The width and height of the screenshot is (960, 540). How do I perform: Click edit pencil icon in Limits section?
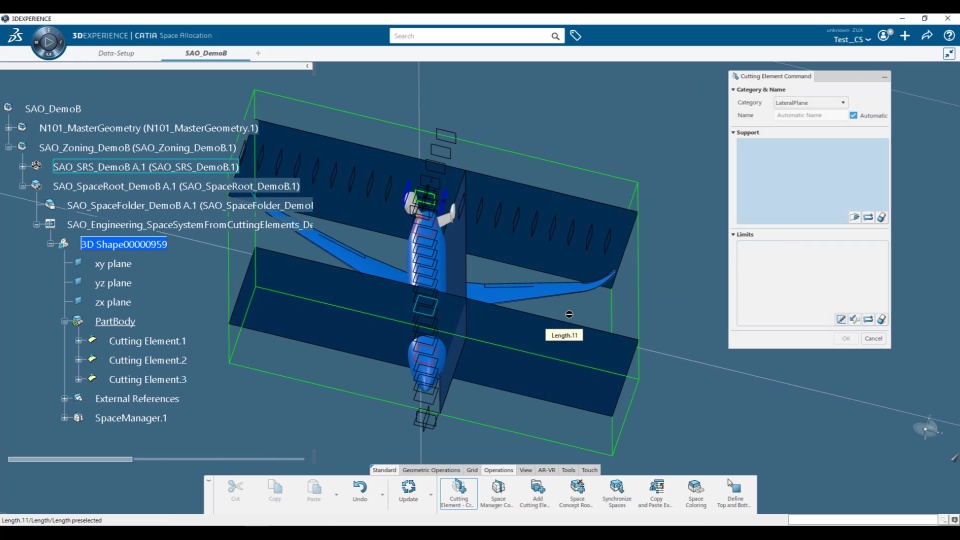click(x=841, y=320)
